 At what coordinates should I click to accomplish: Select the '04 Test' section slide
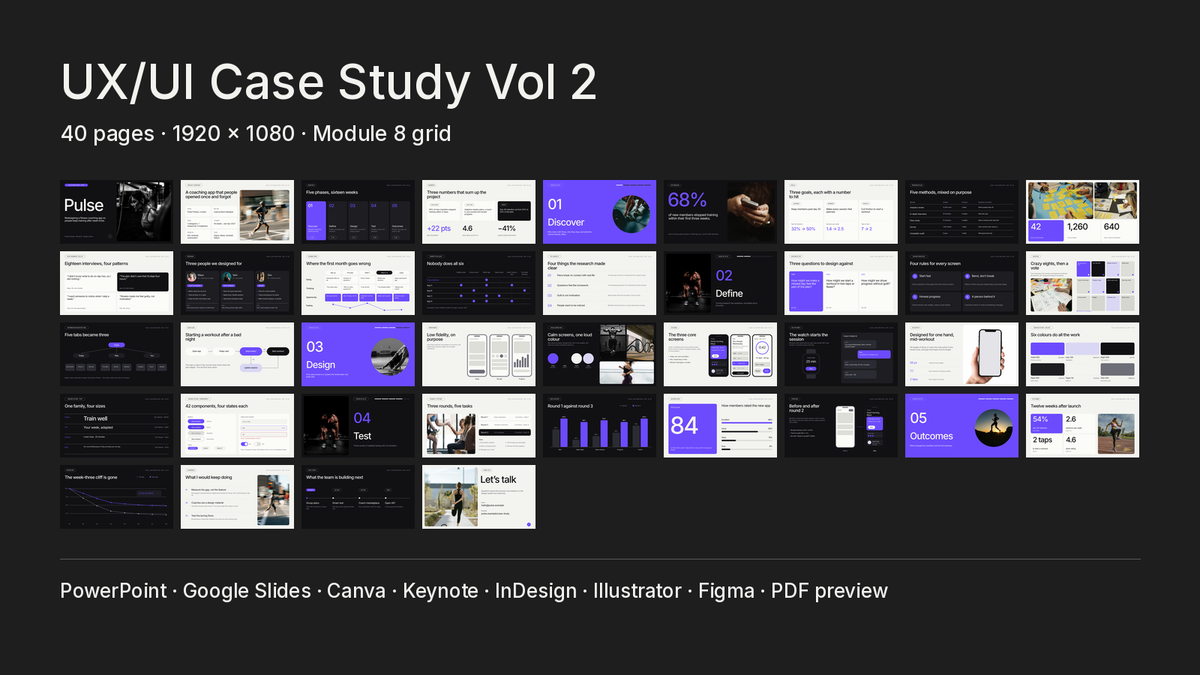358,425
